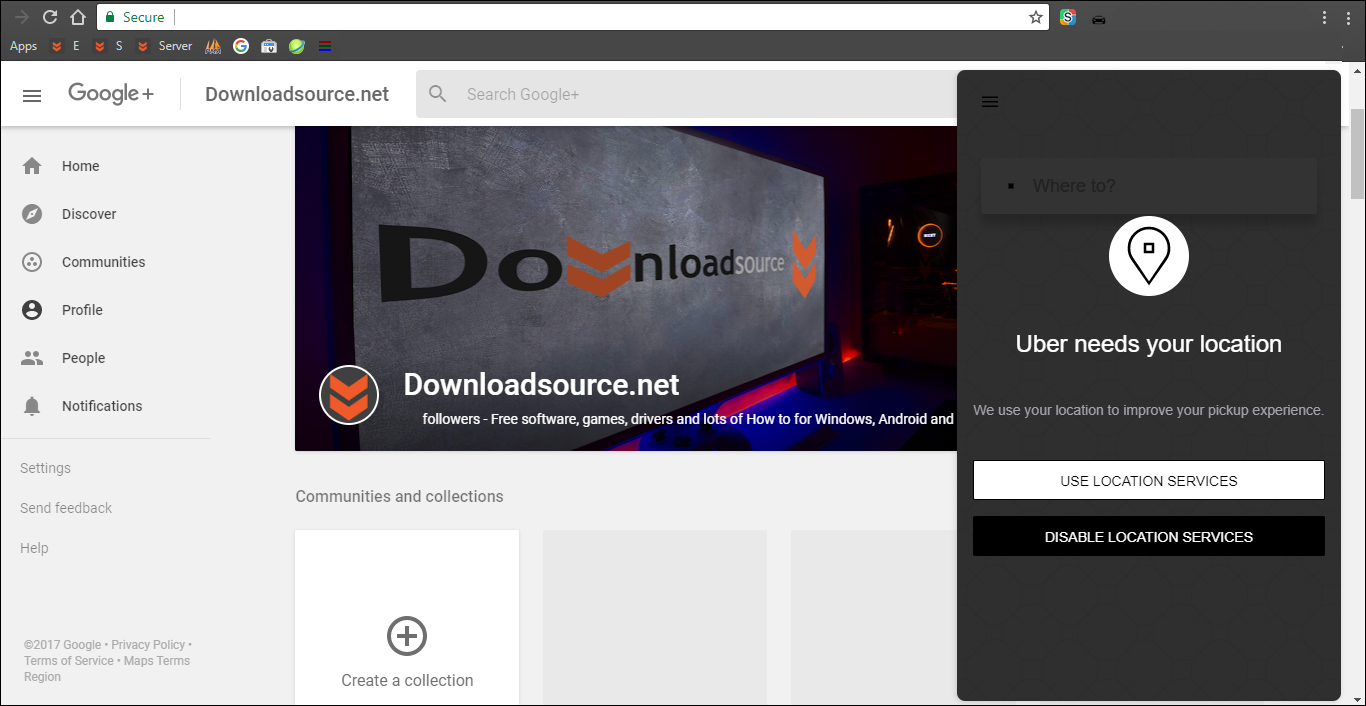Click the Downloadsource.net cover banner image
Image resolution: width=1366 pixels, height=706 pixels.
[x=626, y=288]
